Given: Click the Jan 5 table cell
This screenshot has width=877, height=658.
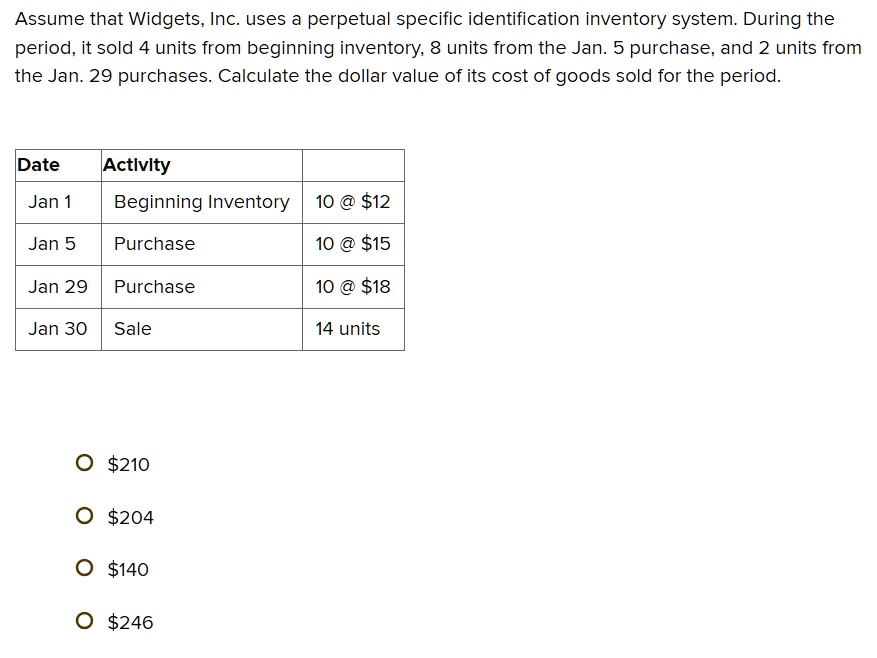Looking at the screenshot, I should (x=50, y=244).
